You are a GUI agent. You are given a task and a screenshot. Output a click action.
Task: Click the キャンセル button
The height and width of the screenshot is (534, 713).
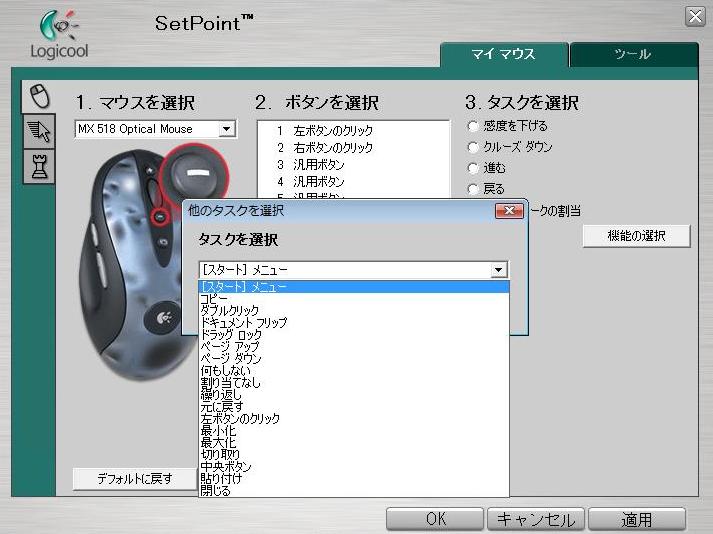tap(536, 519)
